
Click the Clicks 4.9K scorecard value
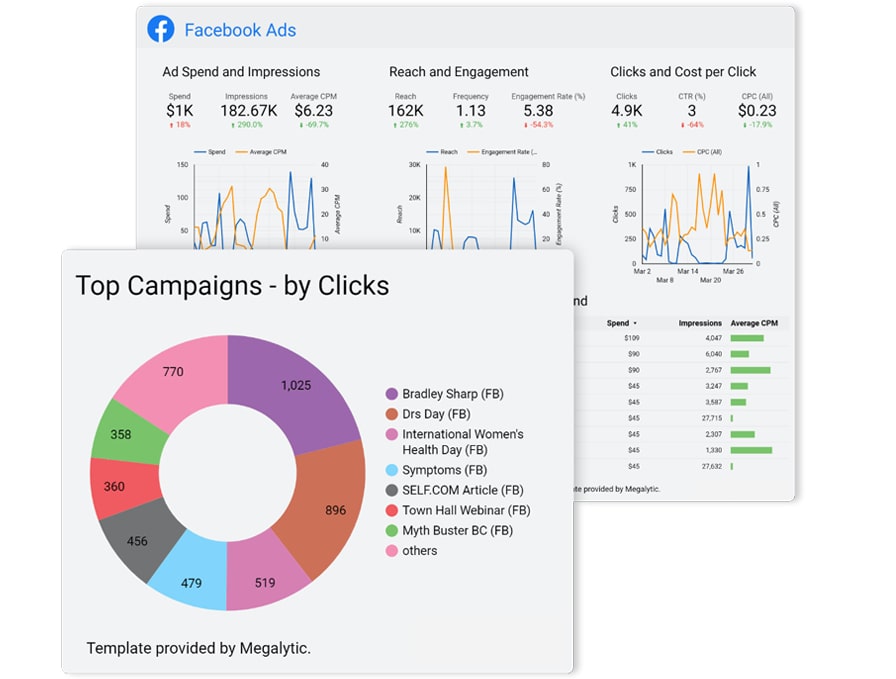click(x=626, y=110)
